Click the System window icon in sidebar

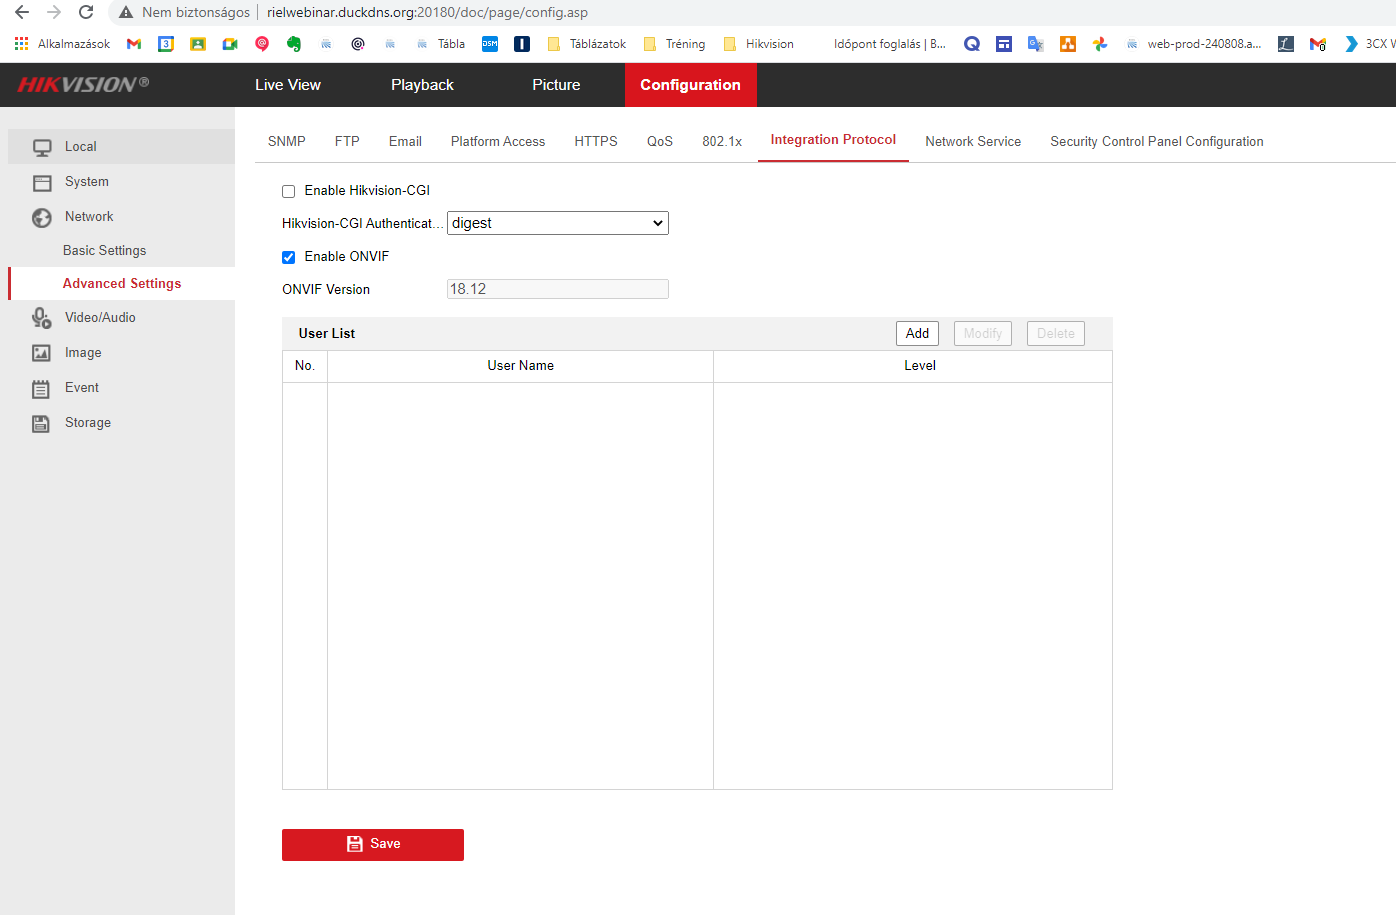(42, 182)
